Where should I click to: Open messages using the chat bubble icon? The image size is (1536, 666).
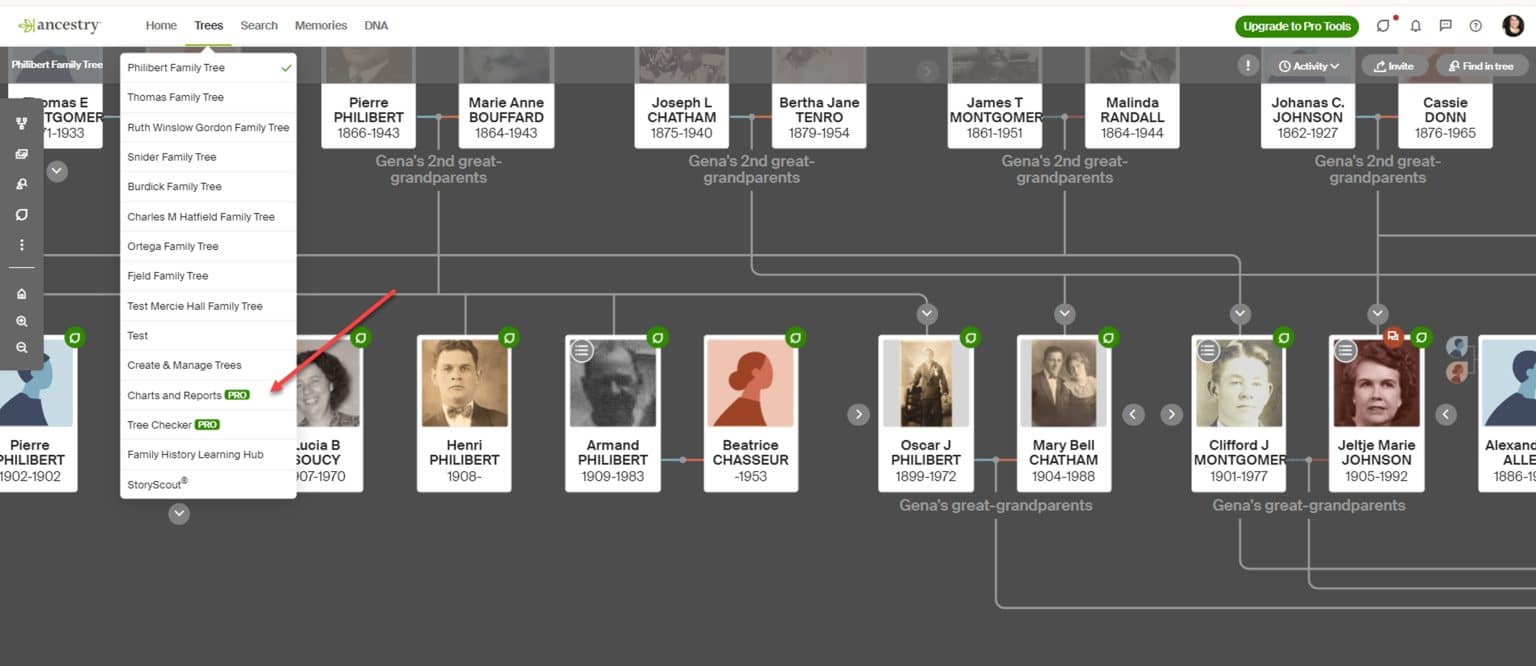(1446, 25)
